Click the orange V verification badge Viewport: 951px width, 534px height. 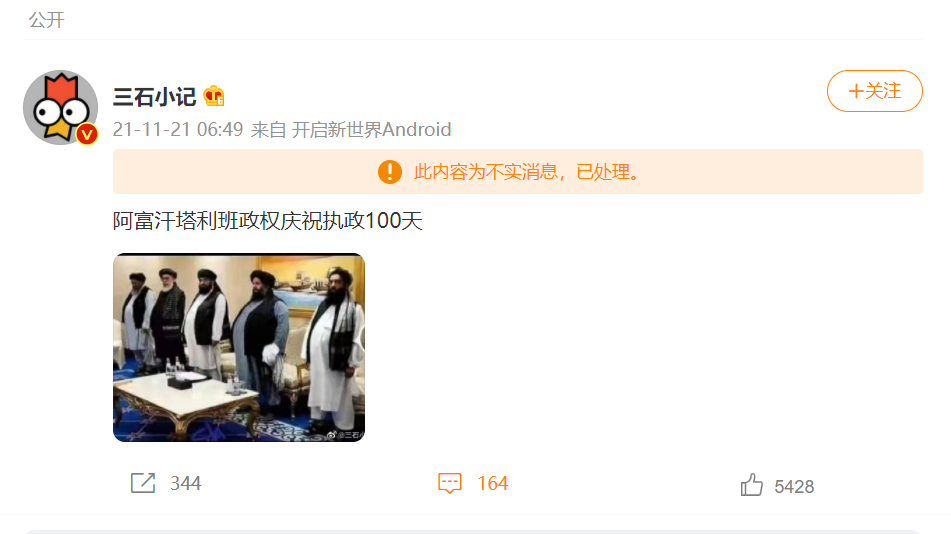pos(87,134)
